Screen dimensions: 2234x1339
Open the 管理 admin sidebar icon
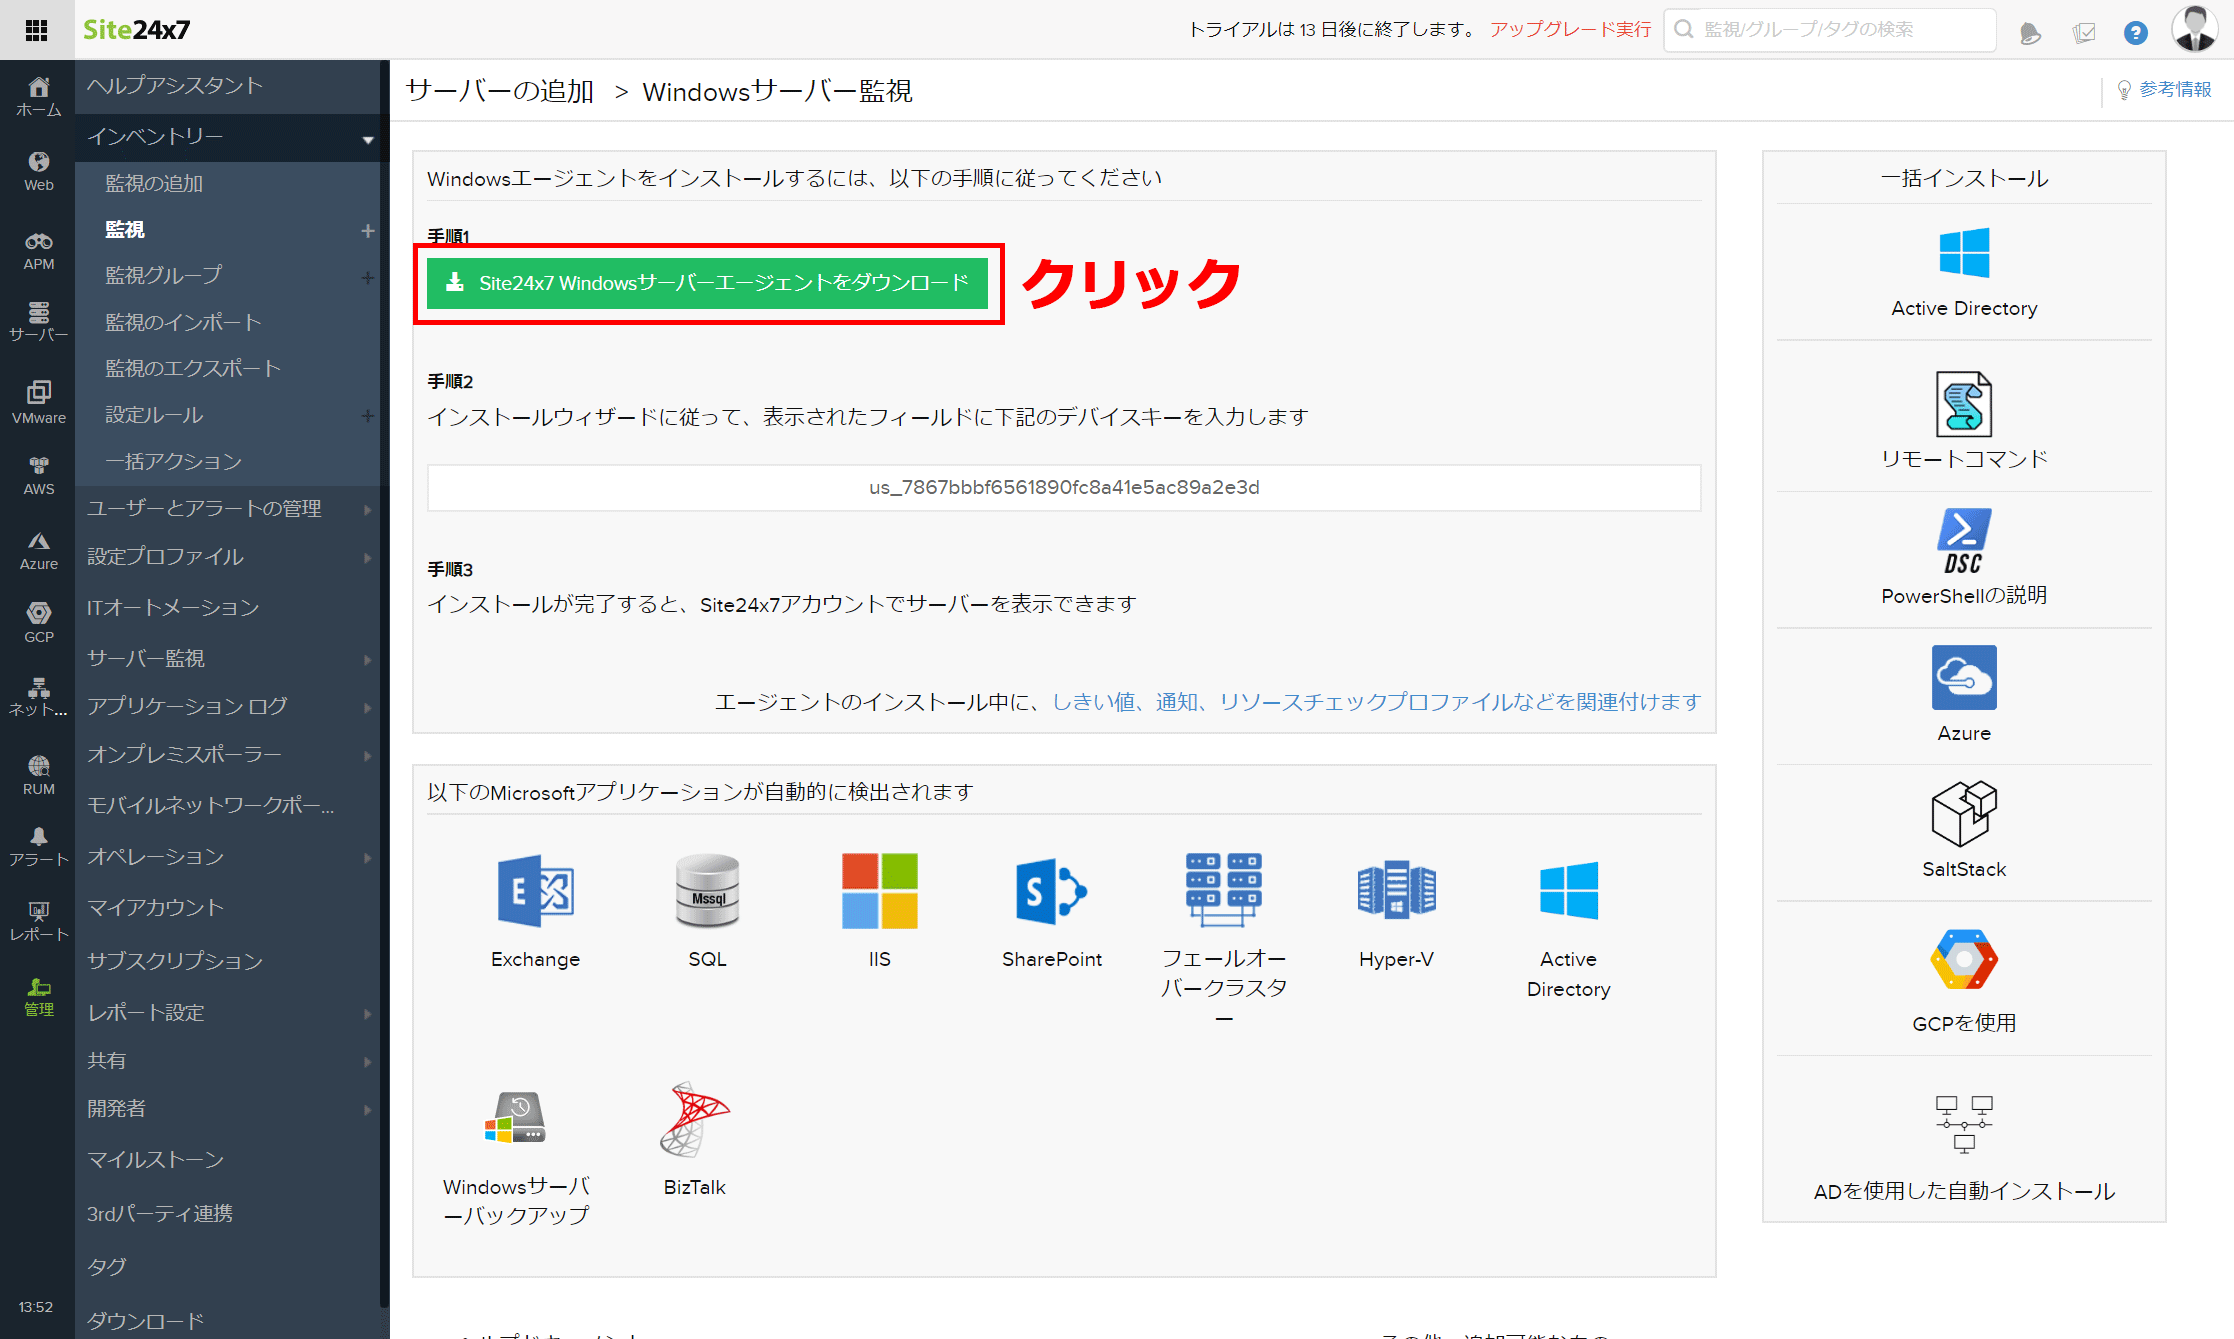[x=38, y=997]
